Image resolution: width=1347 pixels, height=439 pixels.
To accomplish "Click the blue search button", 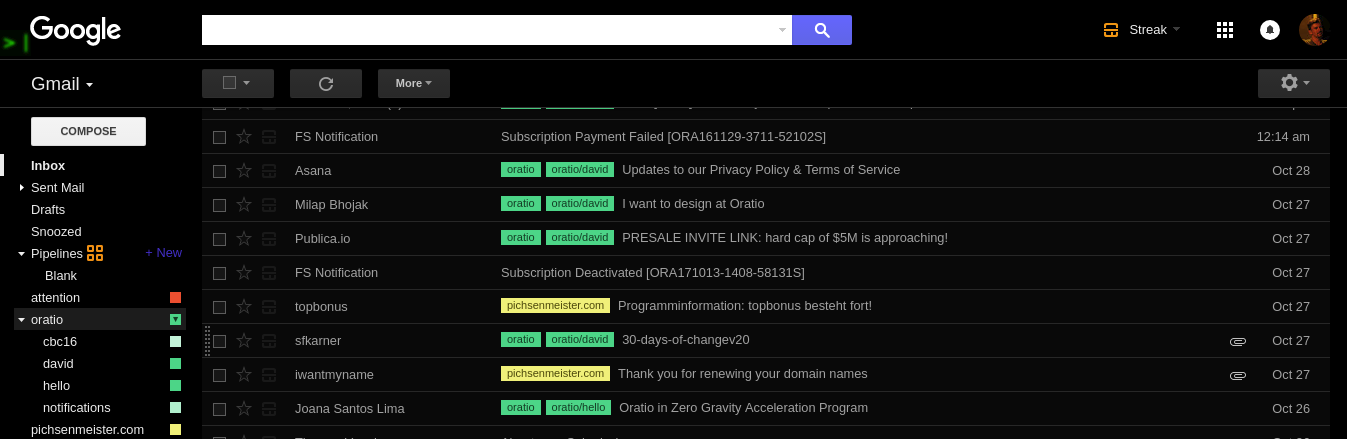I will [x=821, y=30].
